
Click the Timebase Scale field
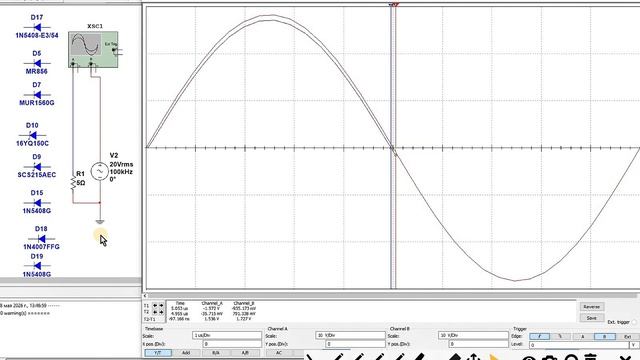[x=227, y=335]
